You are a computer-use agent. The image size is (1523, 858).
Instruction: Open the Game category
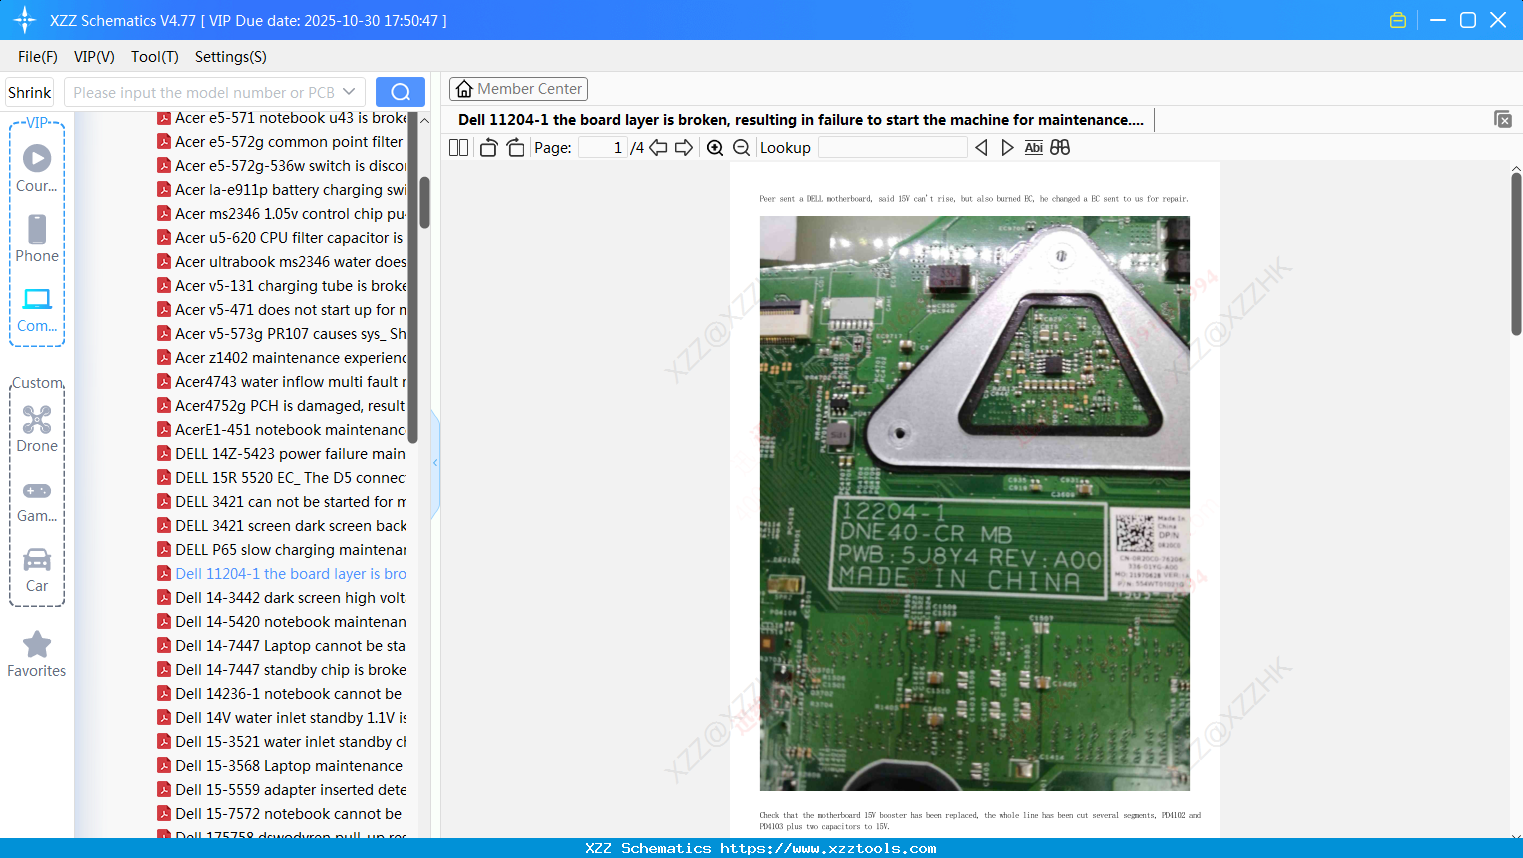[x=37, y=500]
